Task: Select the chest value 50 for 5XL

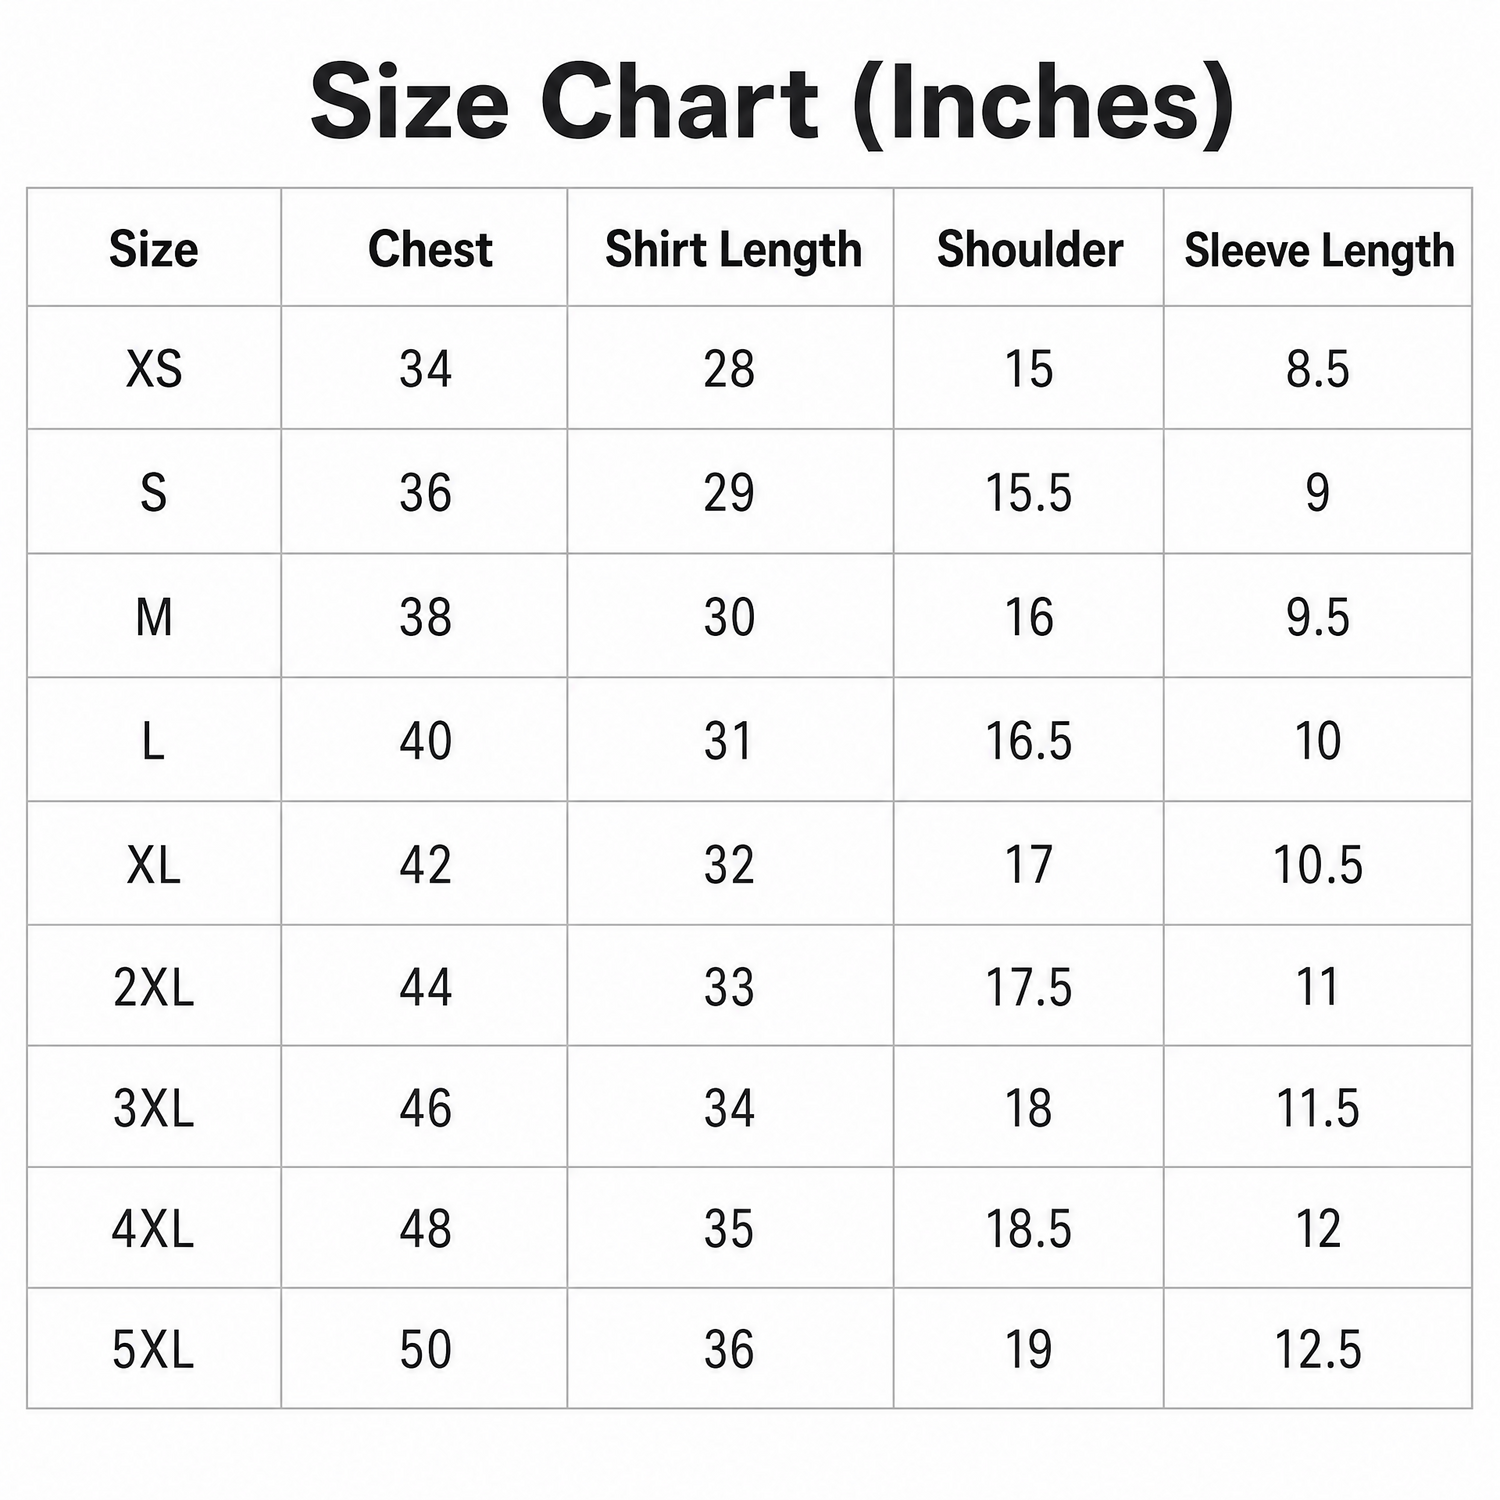Action: pos(426,1350)
